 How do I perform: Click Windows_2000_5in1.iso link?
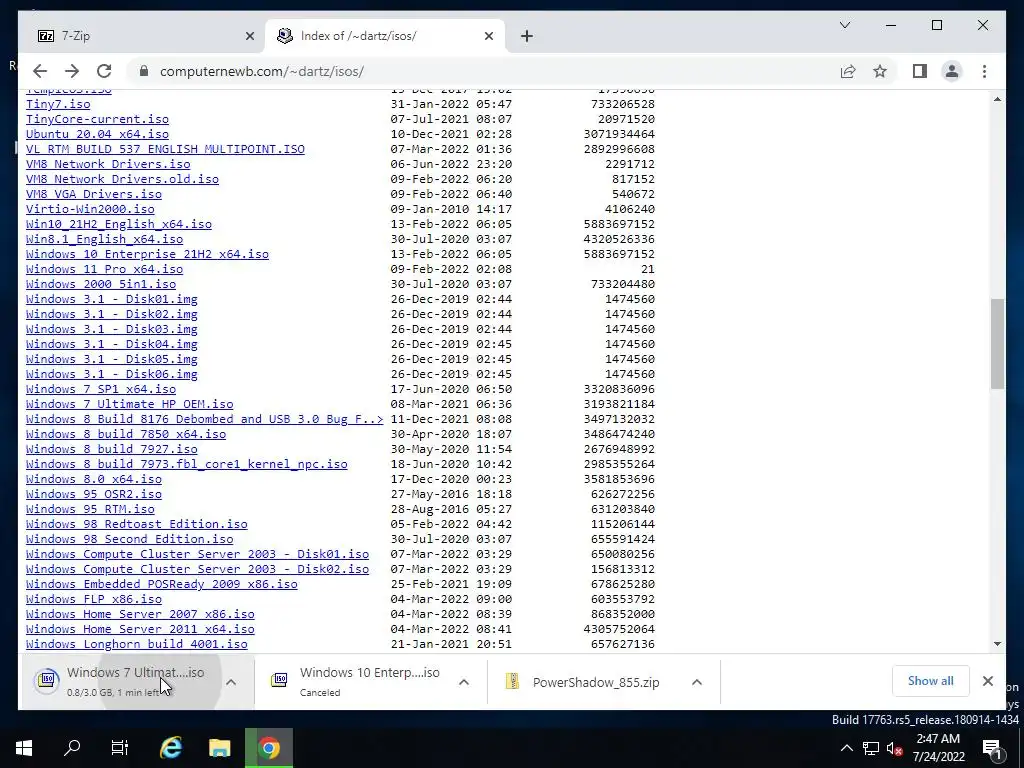point(101,284)
